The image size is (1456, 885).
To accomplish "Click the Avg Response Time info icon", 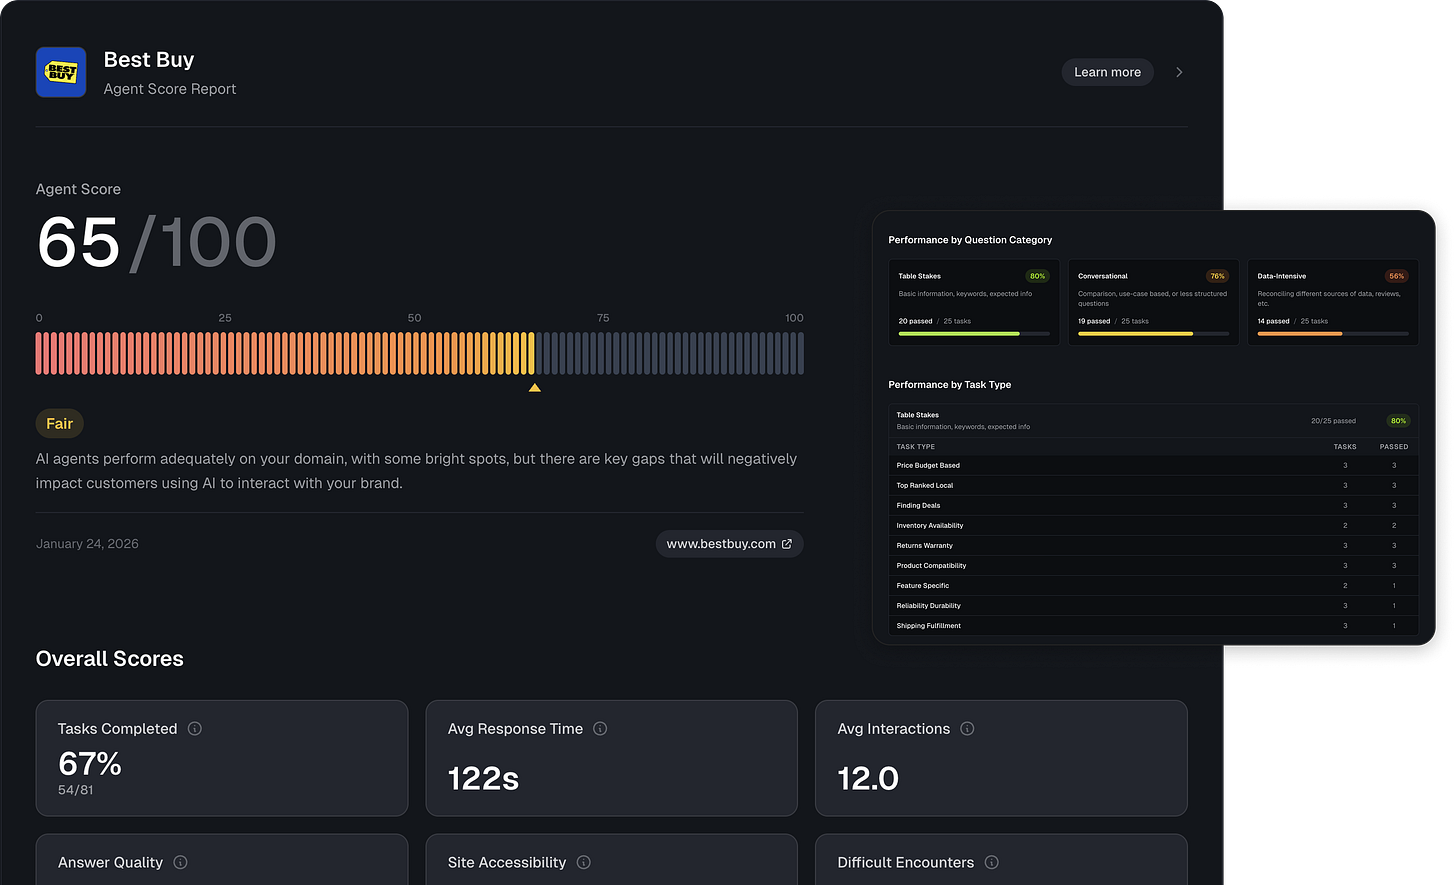I will 600,729.
